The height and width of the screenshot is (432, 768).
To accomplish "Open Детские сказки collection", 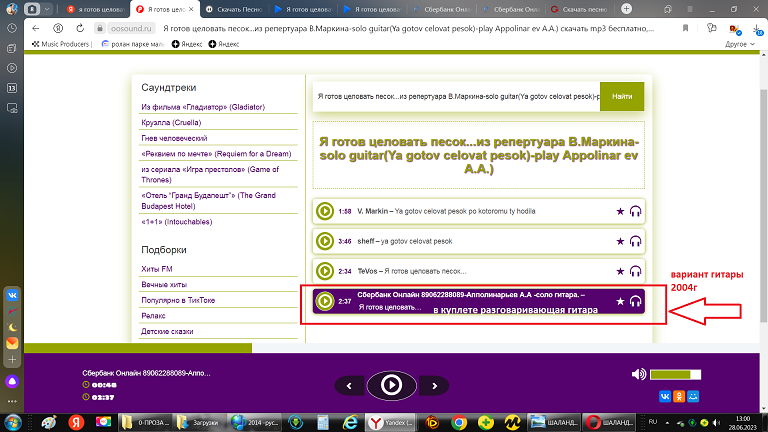I will click(167, 332).
